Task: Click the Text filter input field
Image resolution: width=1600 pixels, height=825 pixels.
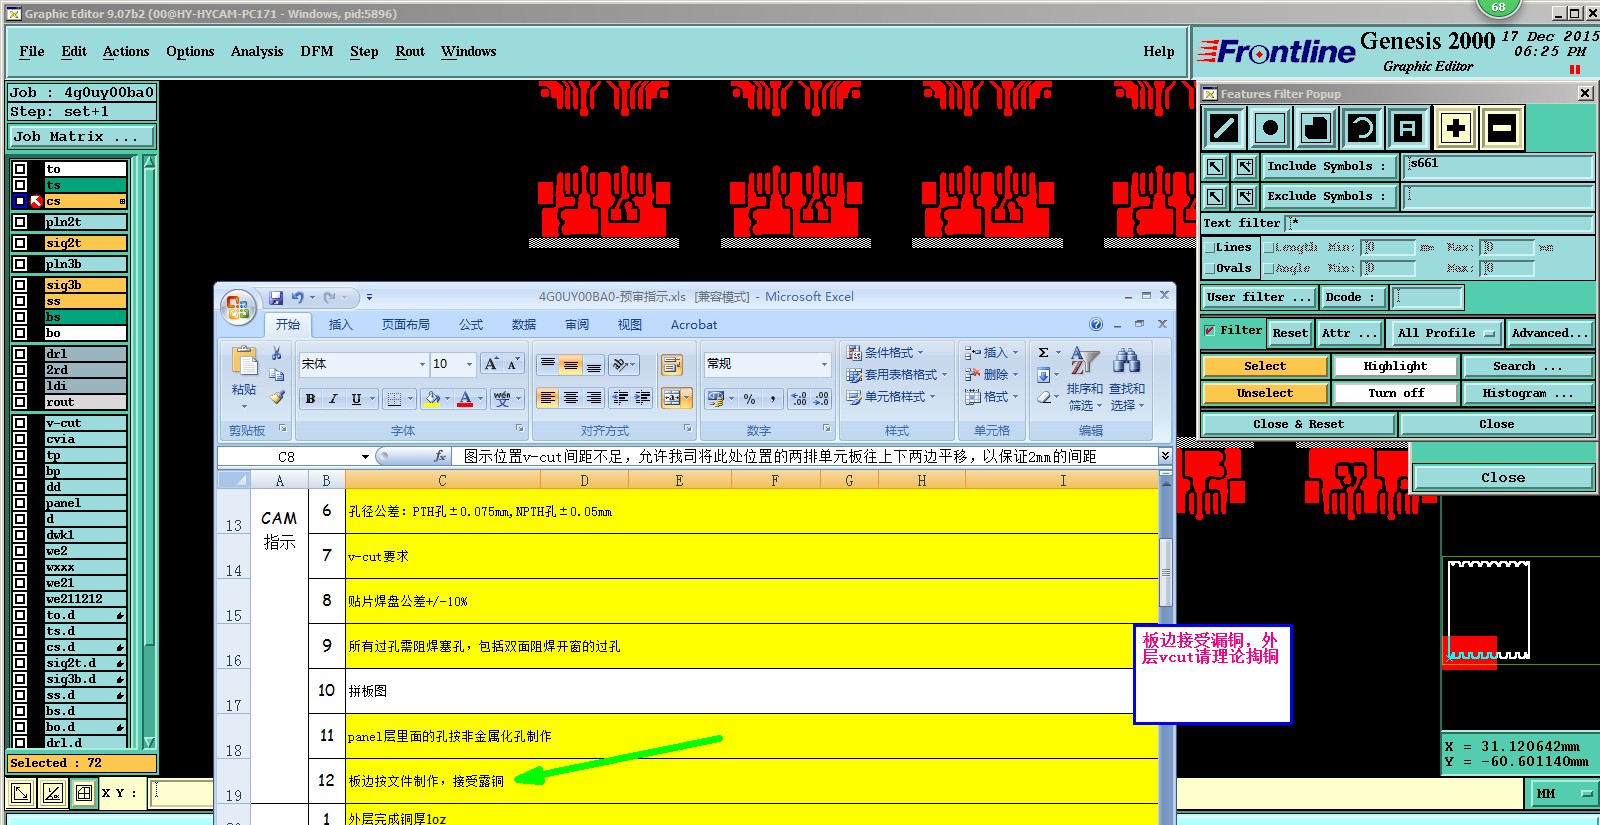Action: pyautogui.click(x=1440, y=223)
